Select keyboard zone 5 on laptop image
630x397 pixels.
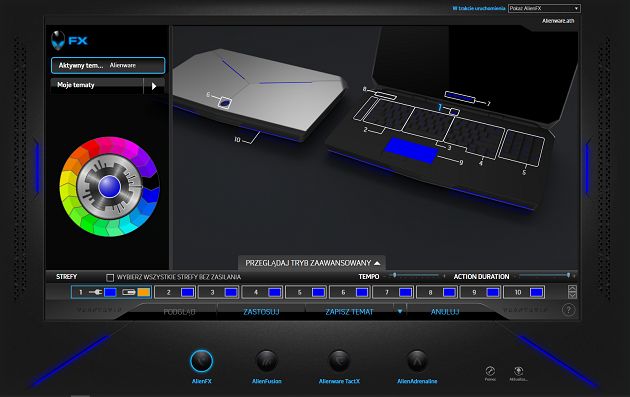point(522,147)
